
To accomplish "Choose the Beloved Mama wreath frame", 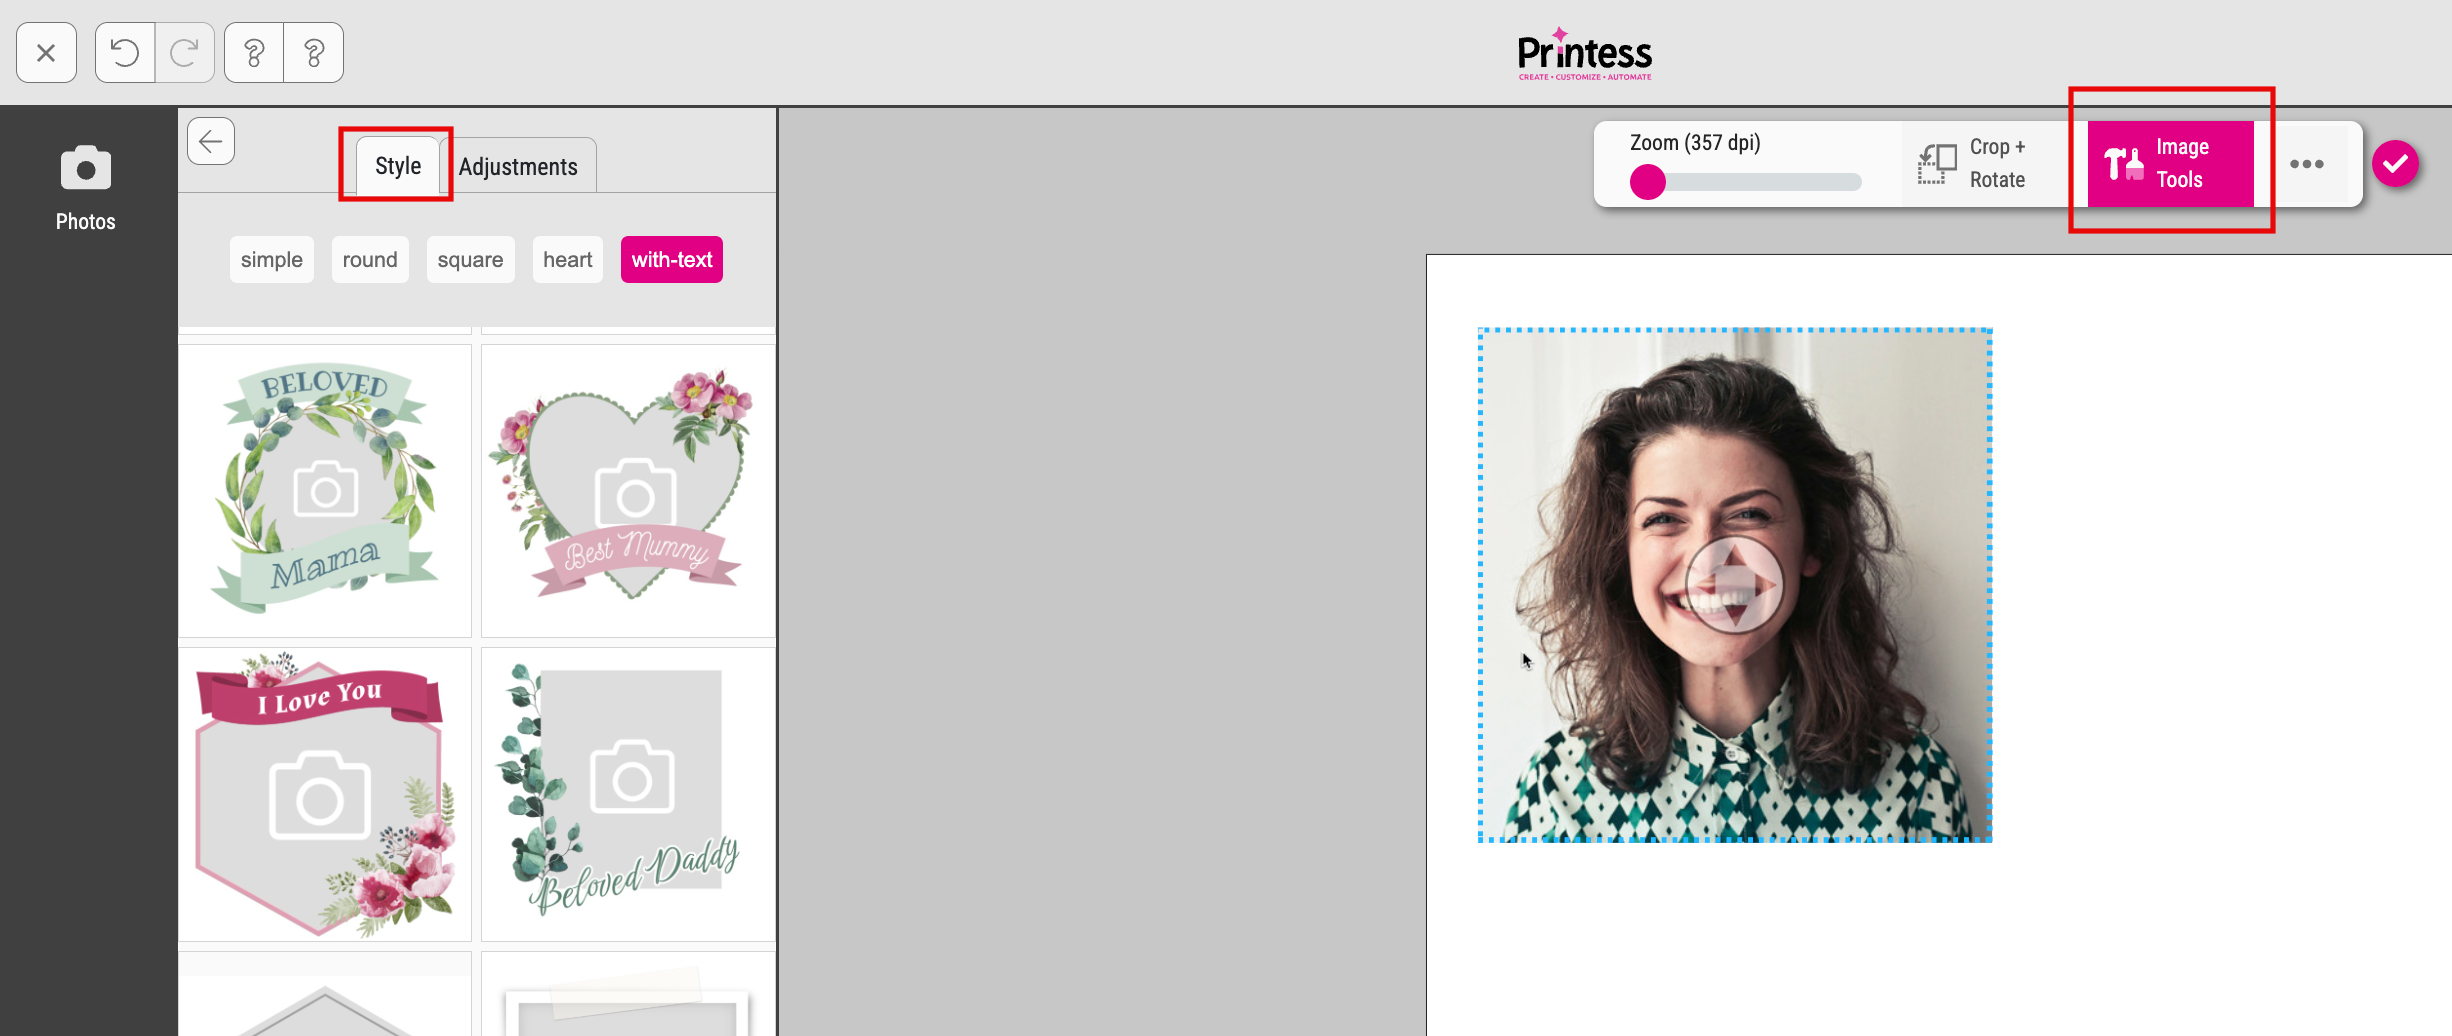I will click(325, 491).
